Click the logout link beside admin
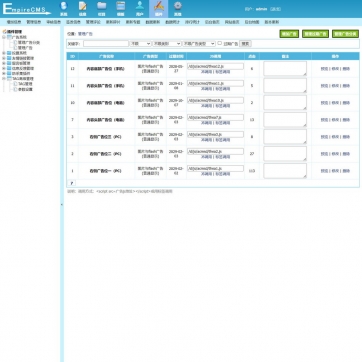 point(275,9)
